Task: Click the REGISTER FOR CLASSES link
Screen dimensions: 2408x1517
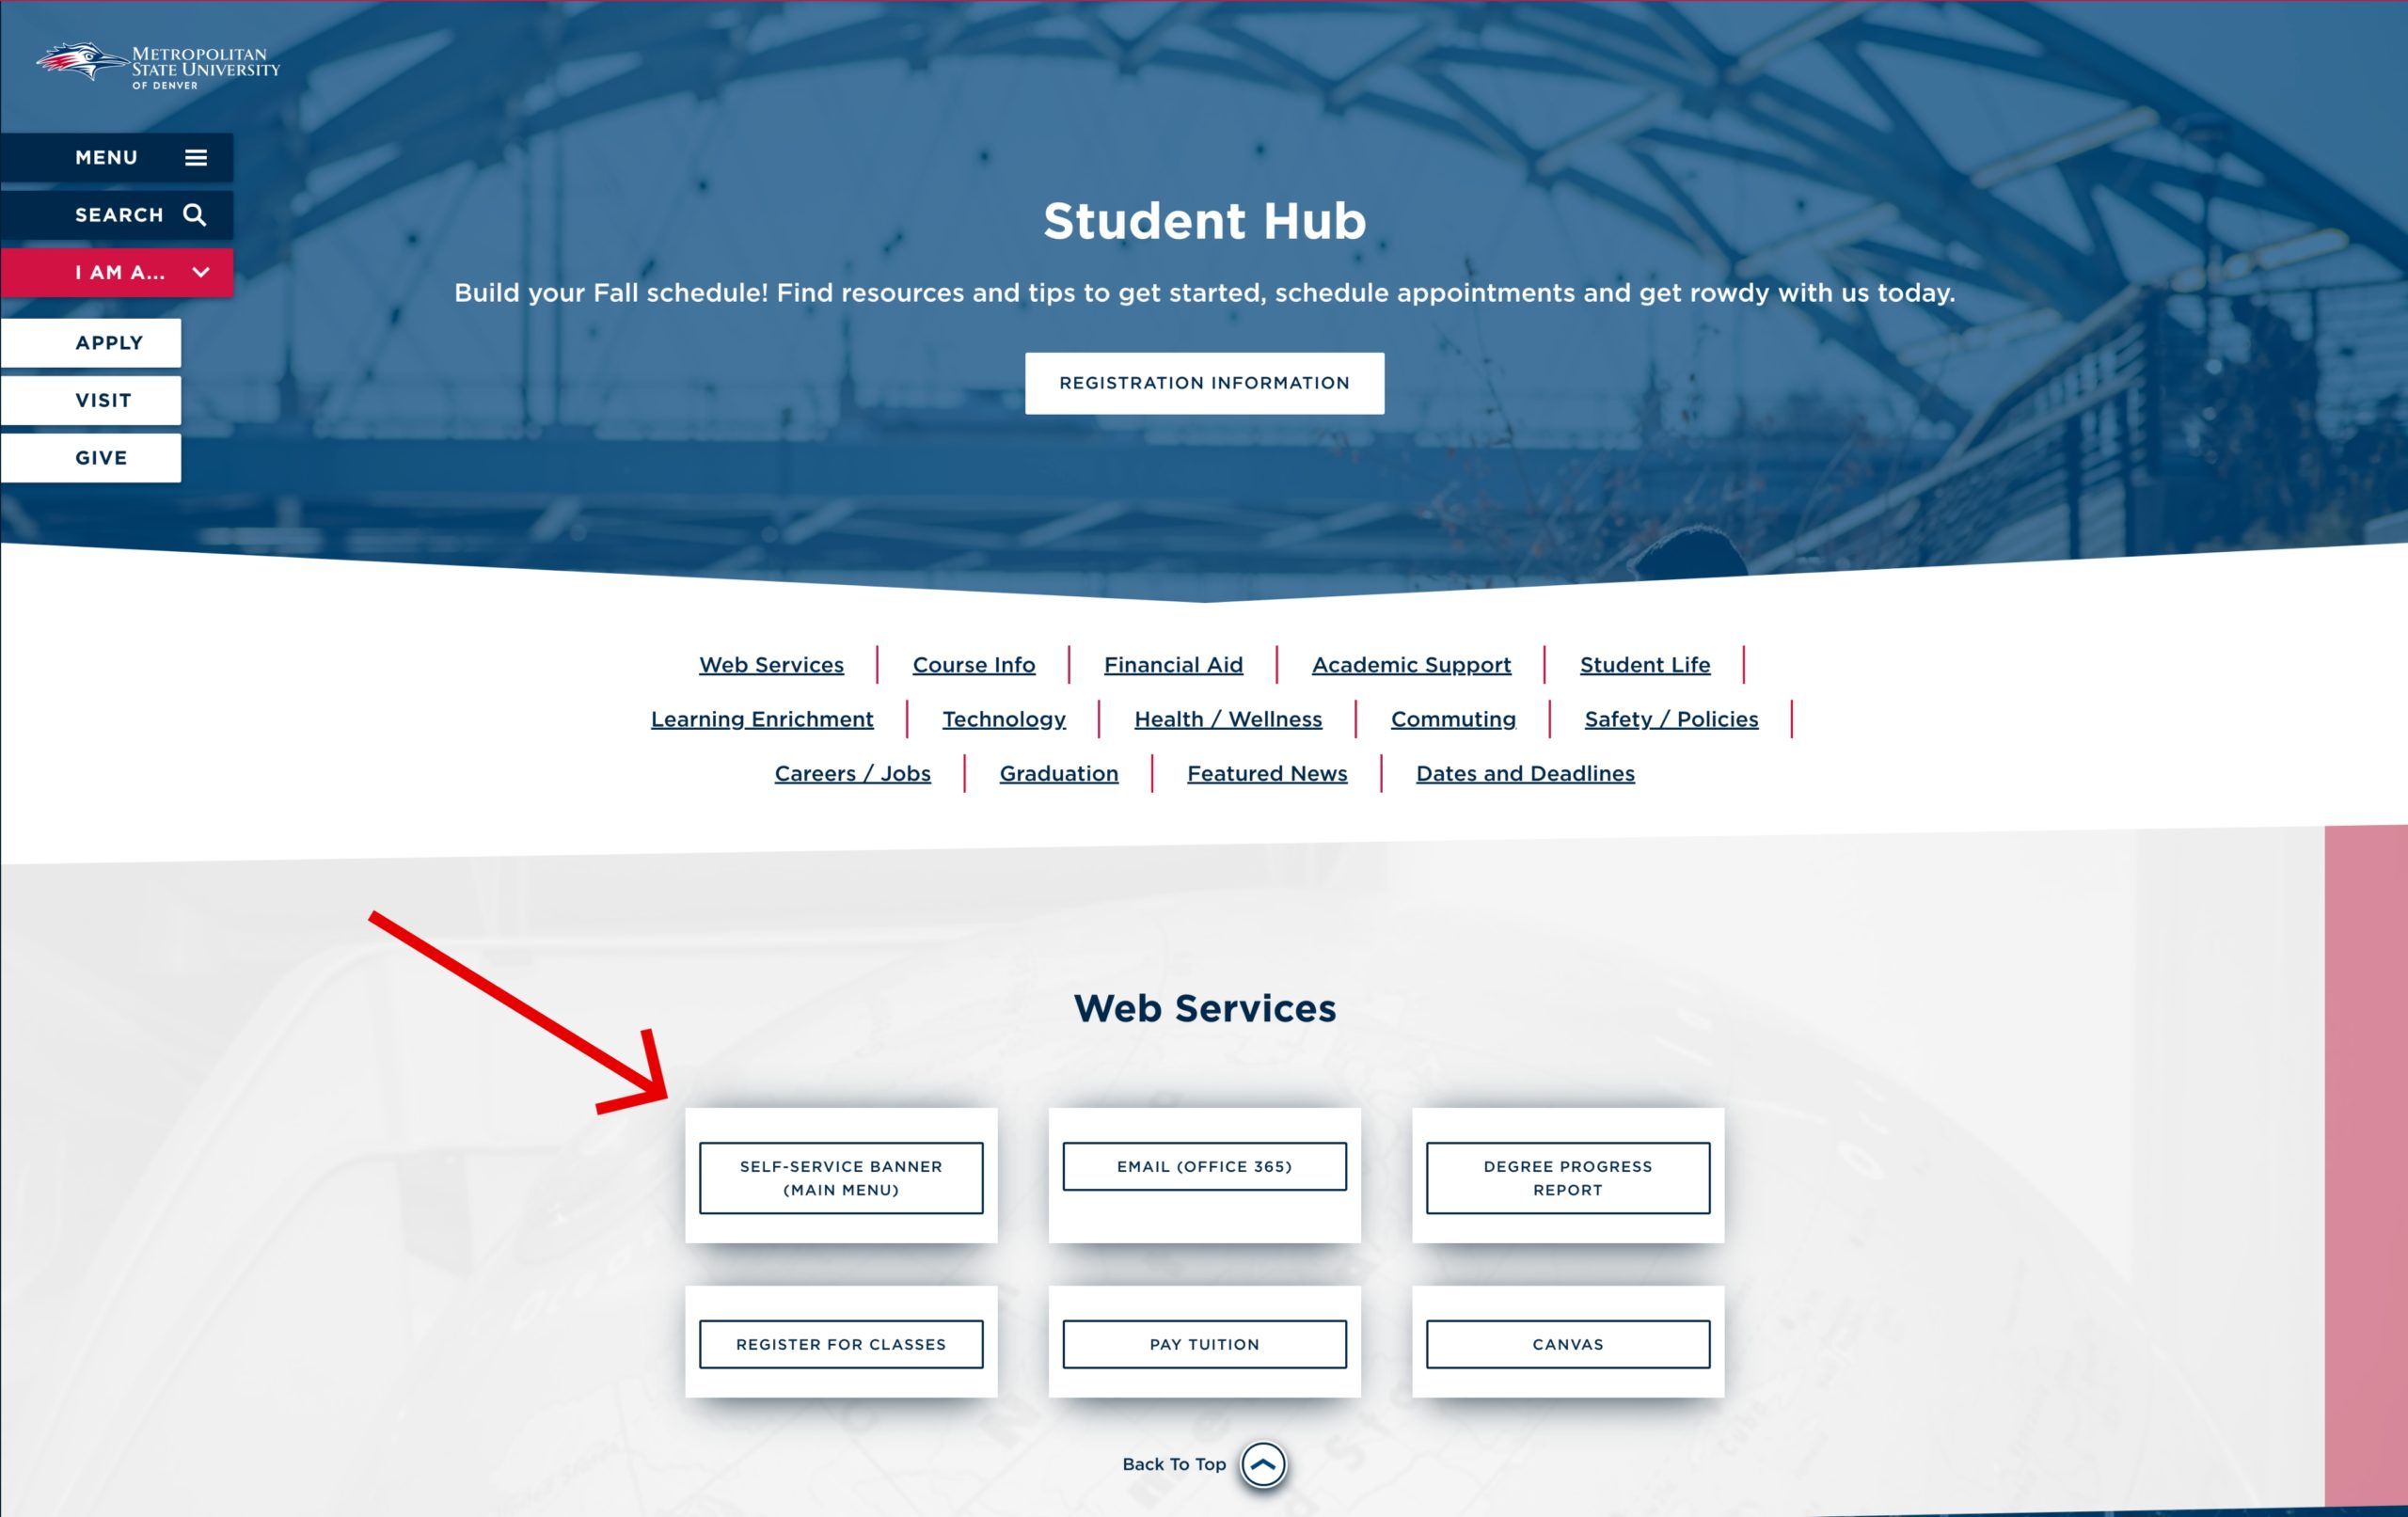Action: coord(841,1344)
